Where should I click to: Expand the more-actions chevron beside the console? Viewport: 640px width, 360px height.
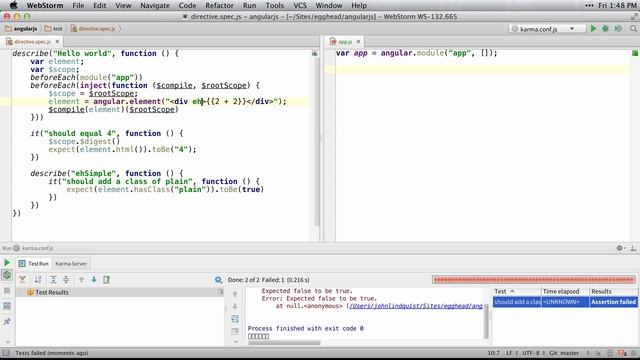coord(236,342)
